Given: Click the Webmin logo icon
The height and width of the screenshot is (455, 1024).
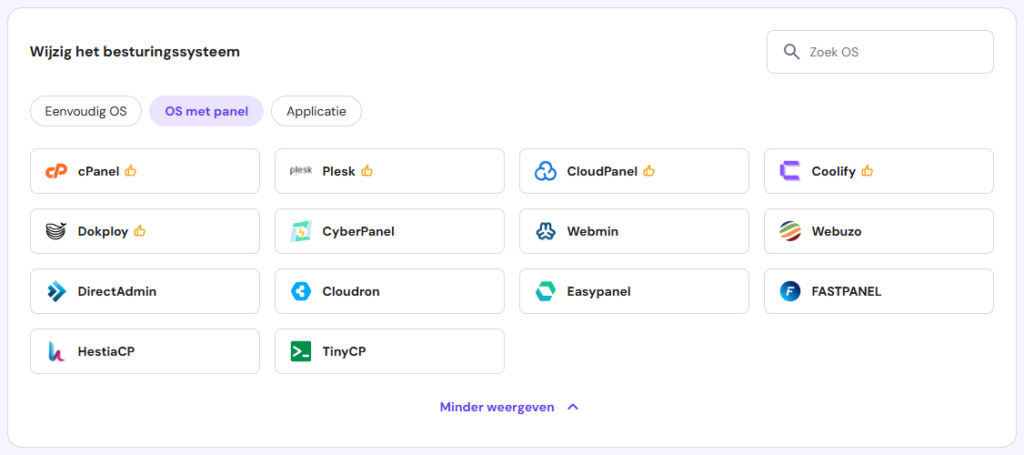Looking at the screenshot, I should (545, 231).
